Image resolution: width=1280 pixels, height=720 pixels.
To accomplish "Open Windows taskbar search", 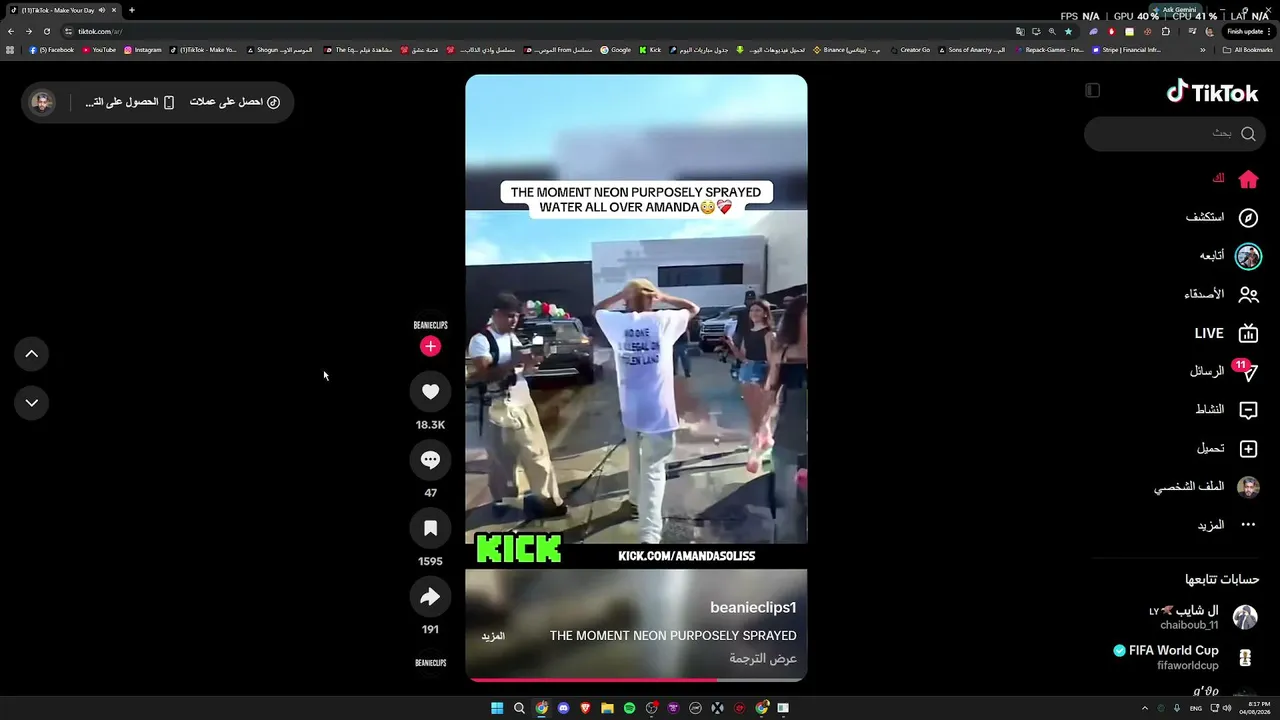I will pyautogui.click(x=519, y=708).
